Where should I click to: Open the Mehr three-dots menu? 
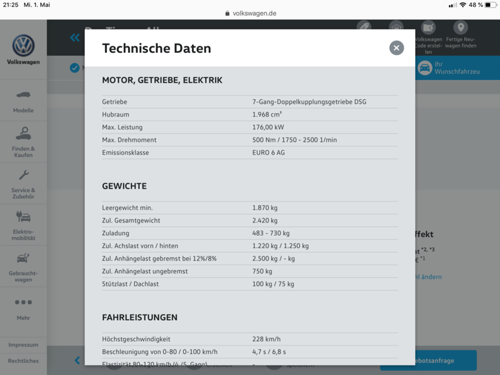[23, 302]
